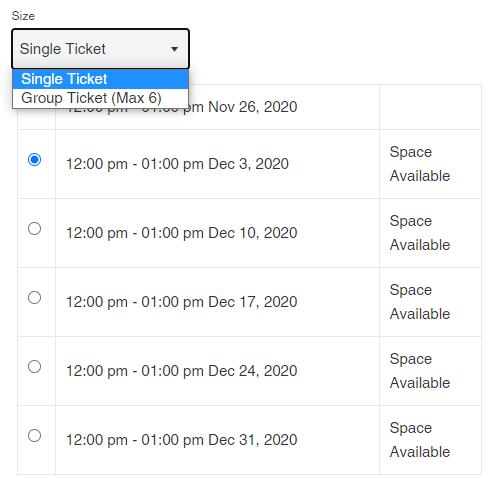Select the Dec 10, 2020 radio button
488x478 pixels.
[x=34, y=228]
